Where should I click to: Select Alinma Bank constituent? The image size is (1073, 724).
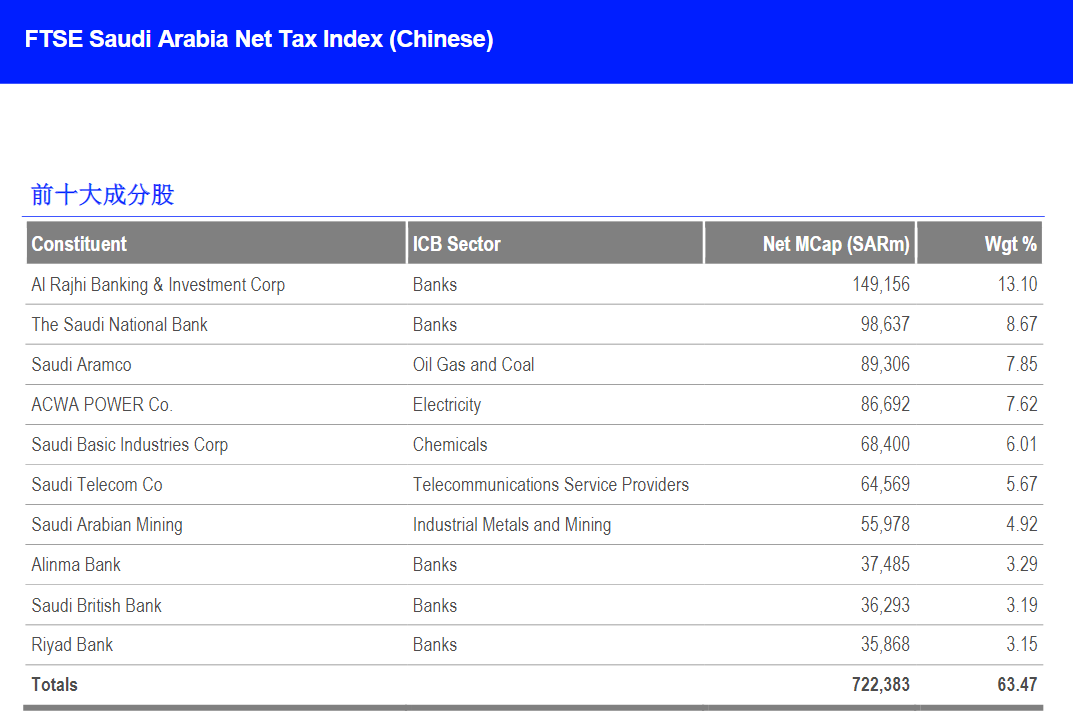point(76,565)
